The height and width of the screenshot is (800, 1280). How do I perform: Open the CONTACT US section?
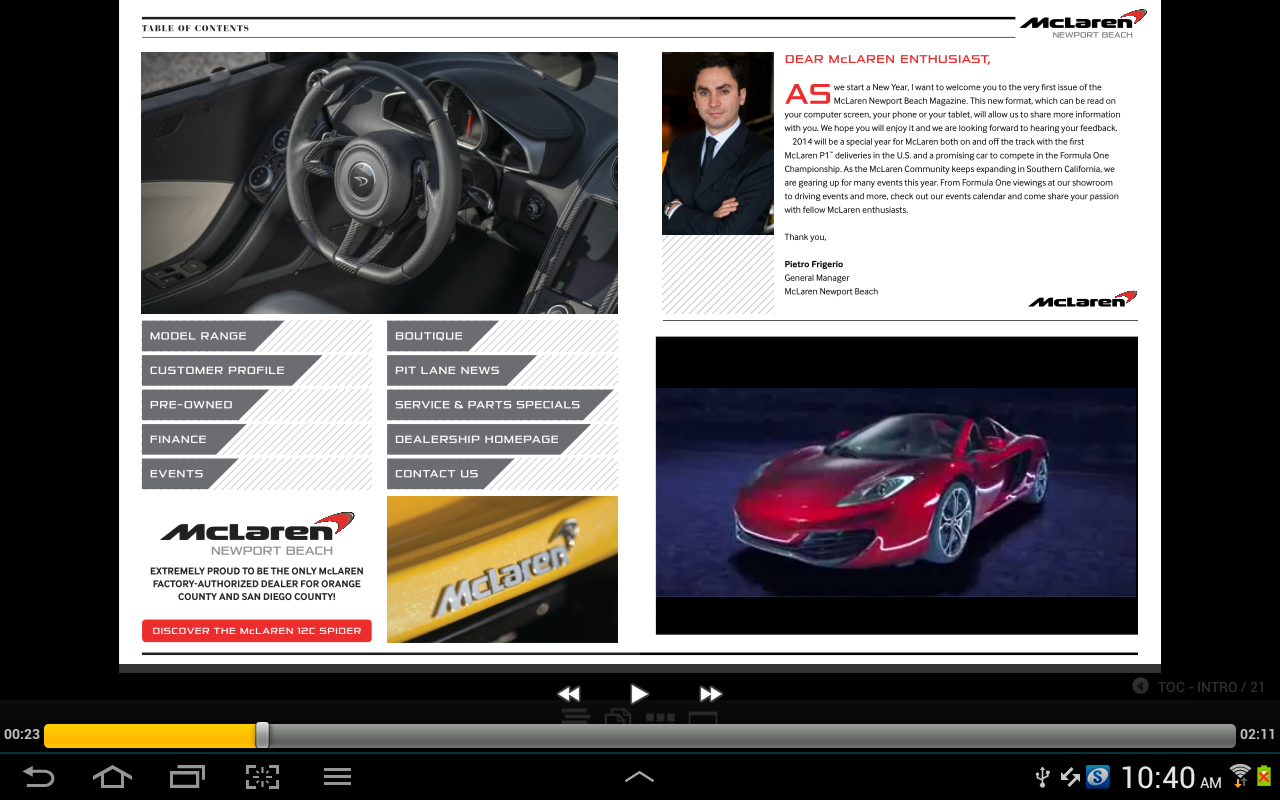(451, 474)
